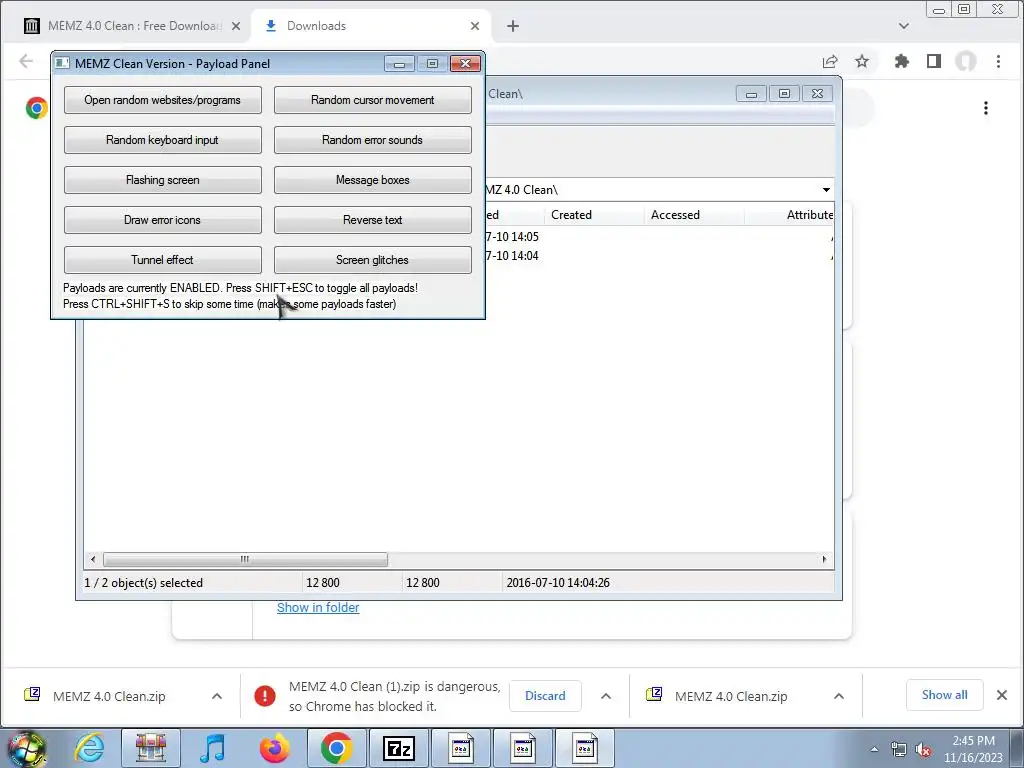Image resolution: width=1024 pixels, height=768 pixels.
Task: Open Windows Start menu orb
Action: point(27,748)
